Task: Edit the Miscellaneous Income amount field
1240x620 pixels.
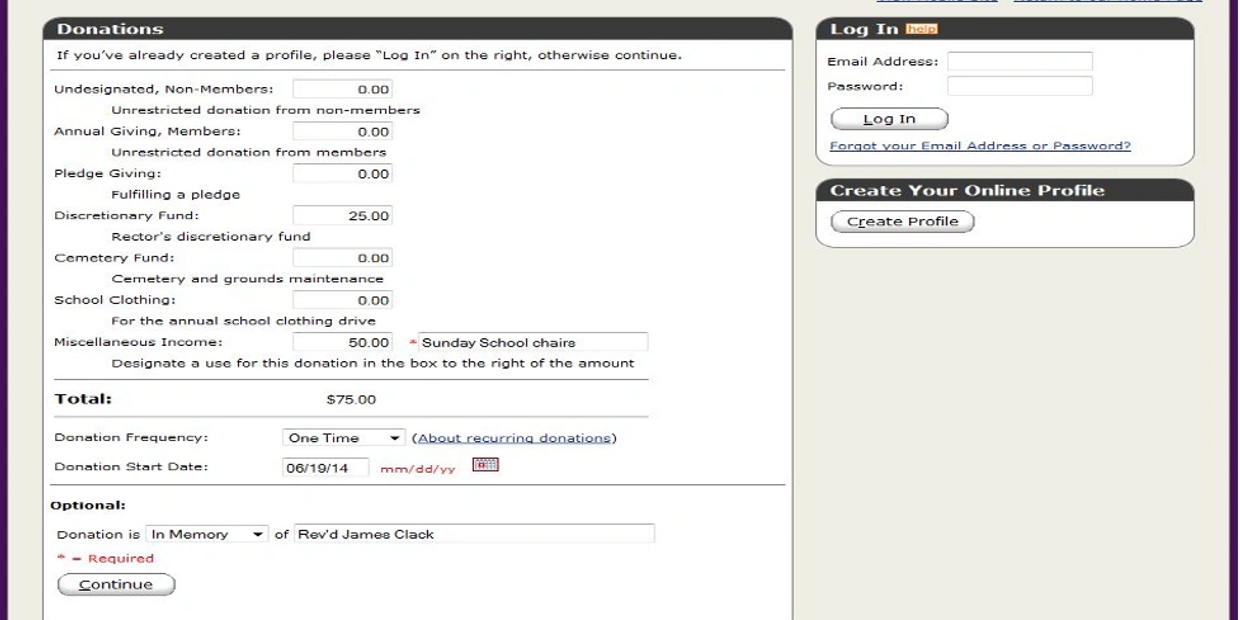Action: [342, 342]
